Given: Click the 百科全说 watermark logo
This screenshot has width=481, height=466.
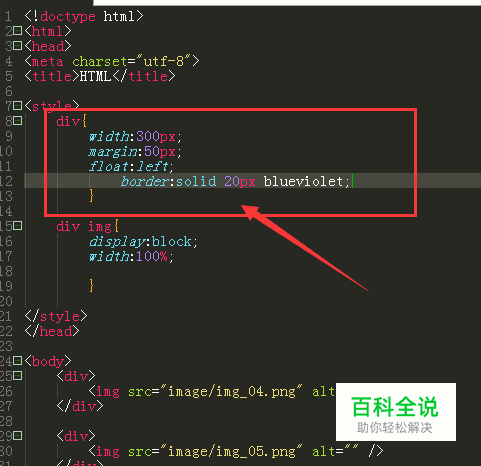Looking at the screenshot, I should pyautogui.click(x=395, y=412).
